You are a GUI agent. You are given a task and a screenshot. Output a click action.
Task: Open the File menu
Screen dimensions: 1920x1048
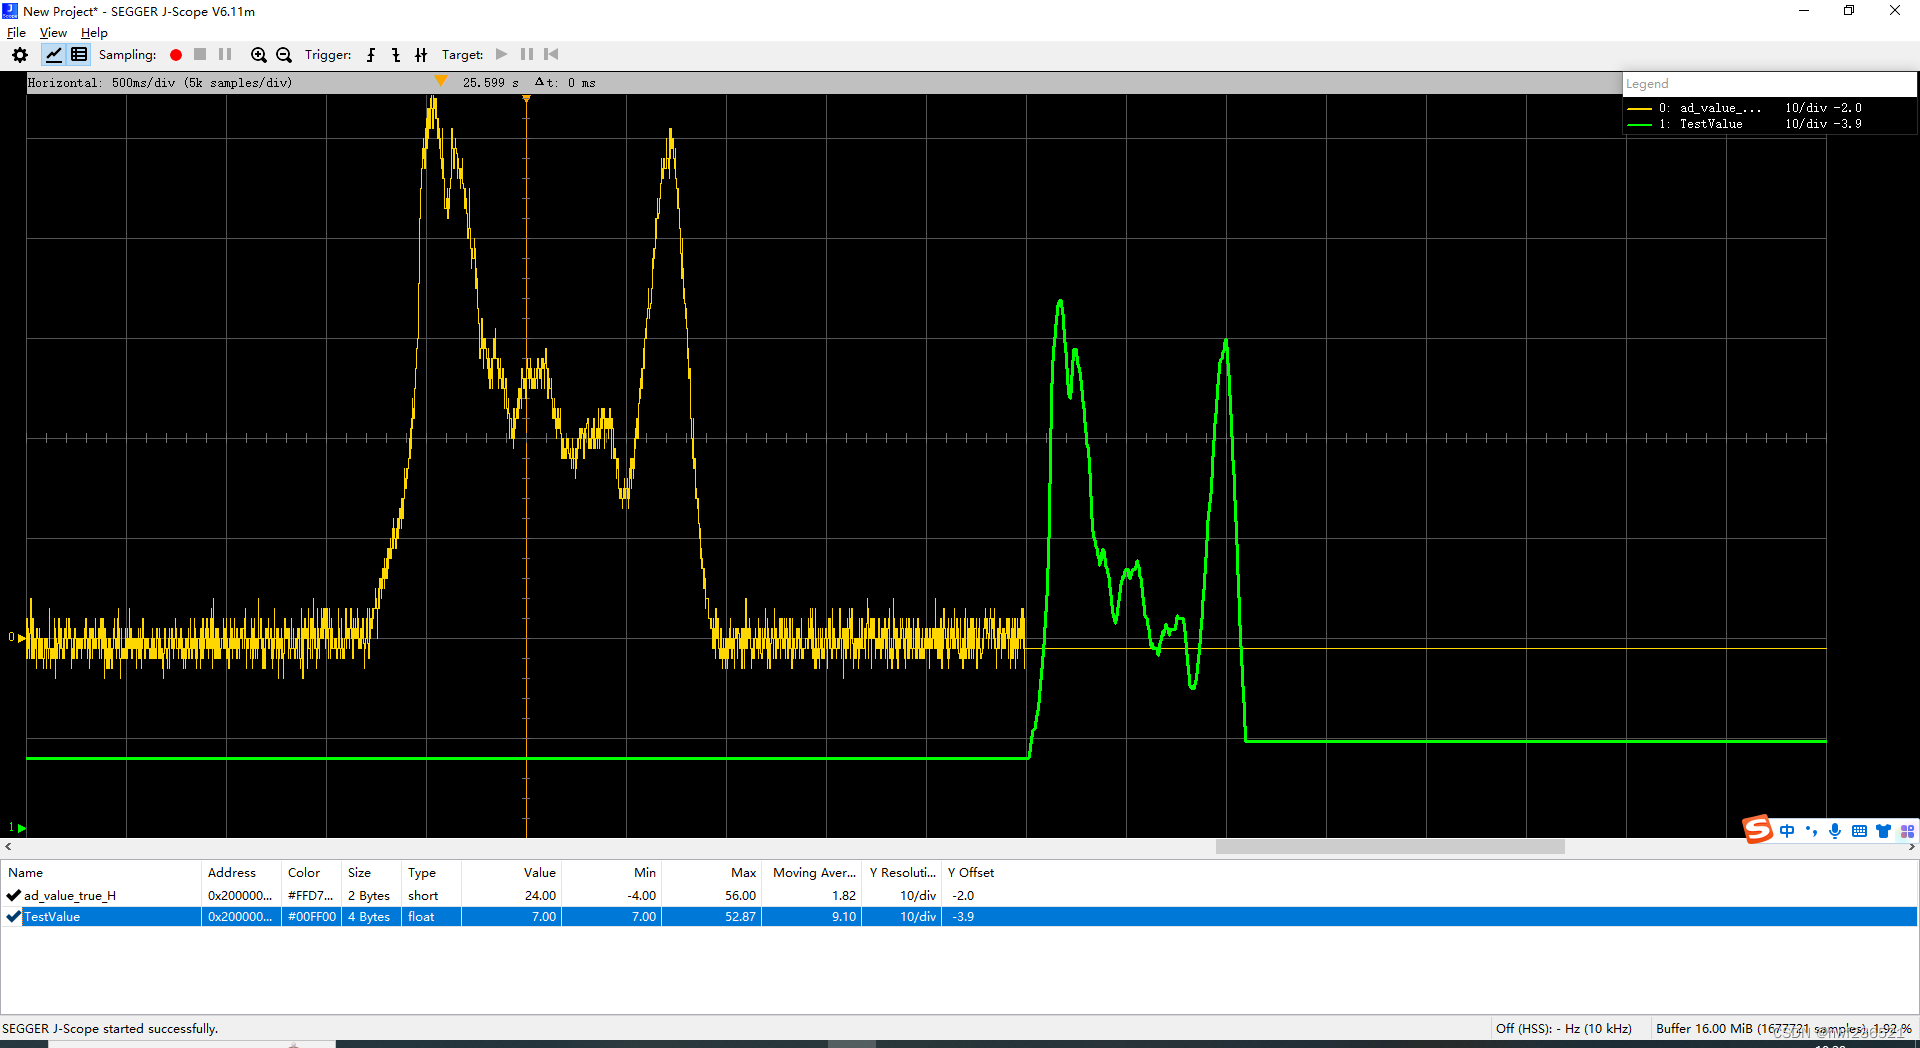coord(16,33)
